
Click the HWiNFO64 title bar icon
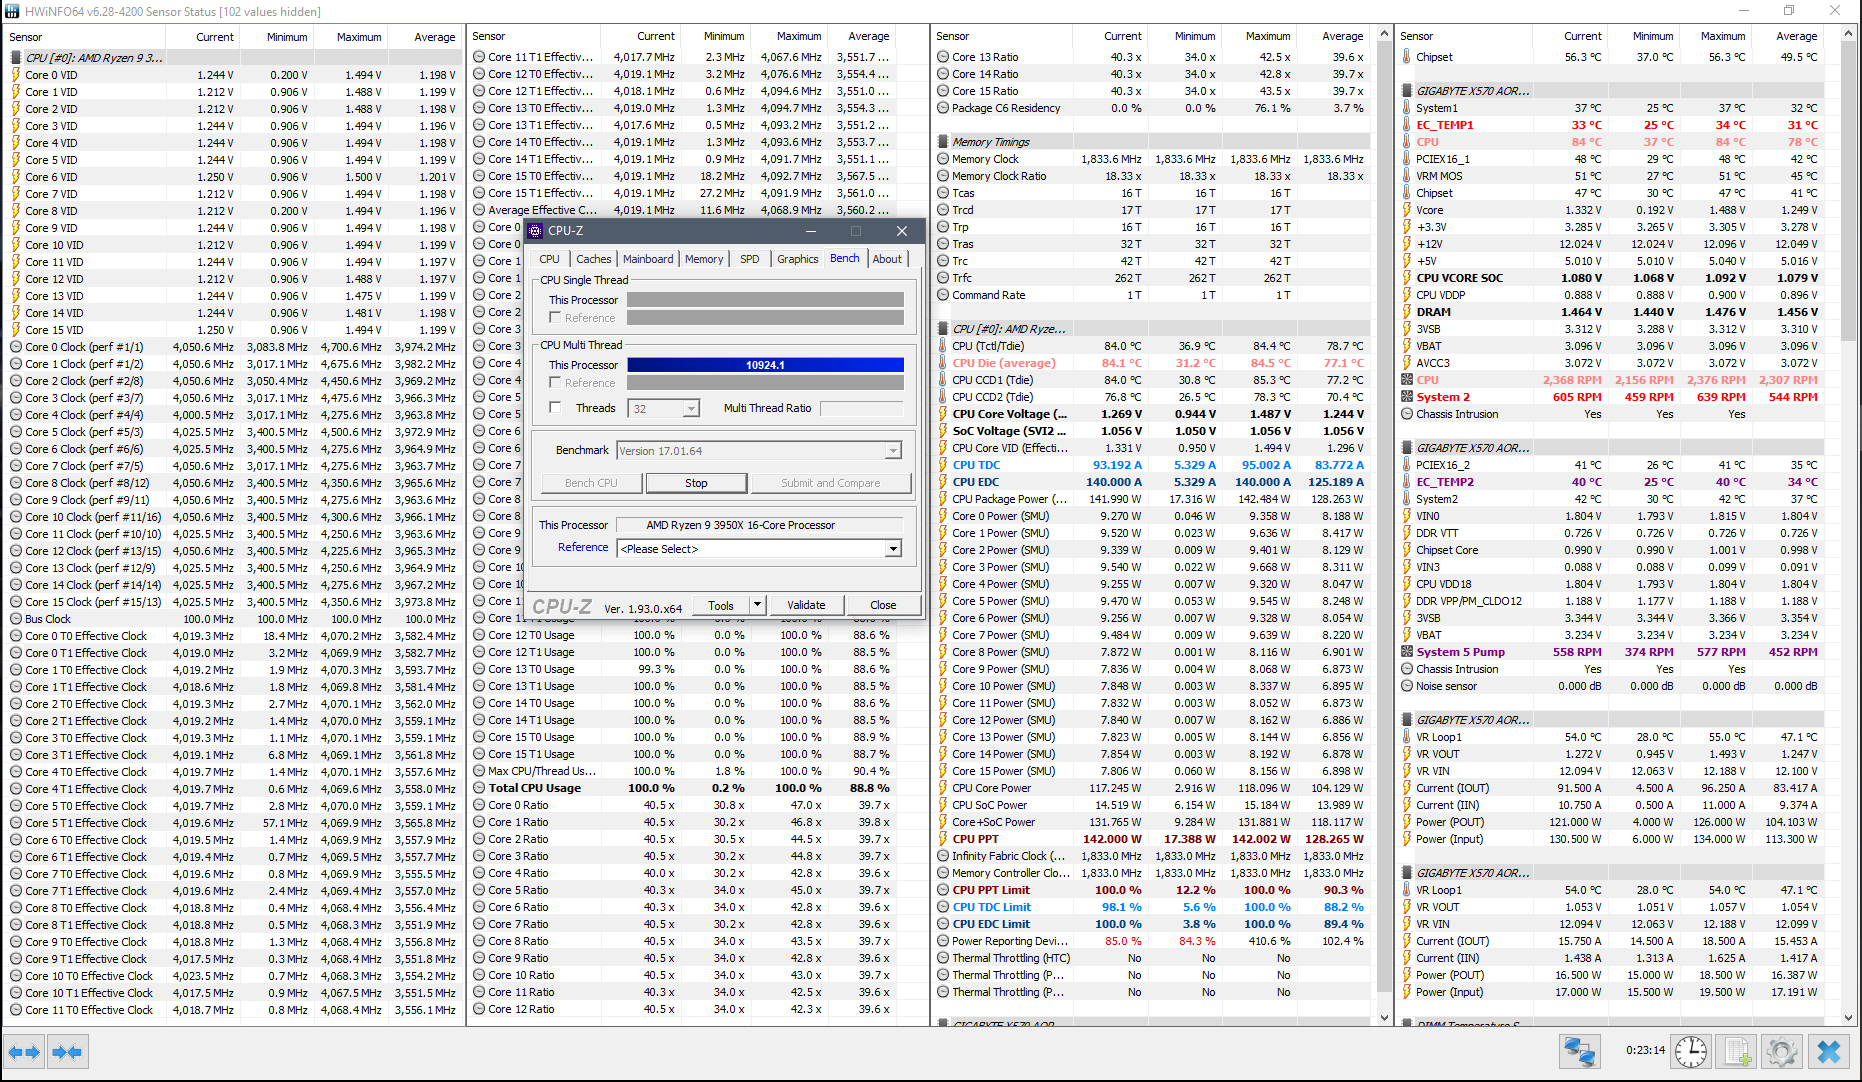[12, 11]
